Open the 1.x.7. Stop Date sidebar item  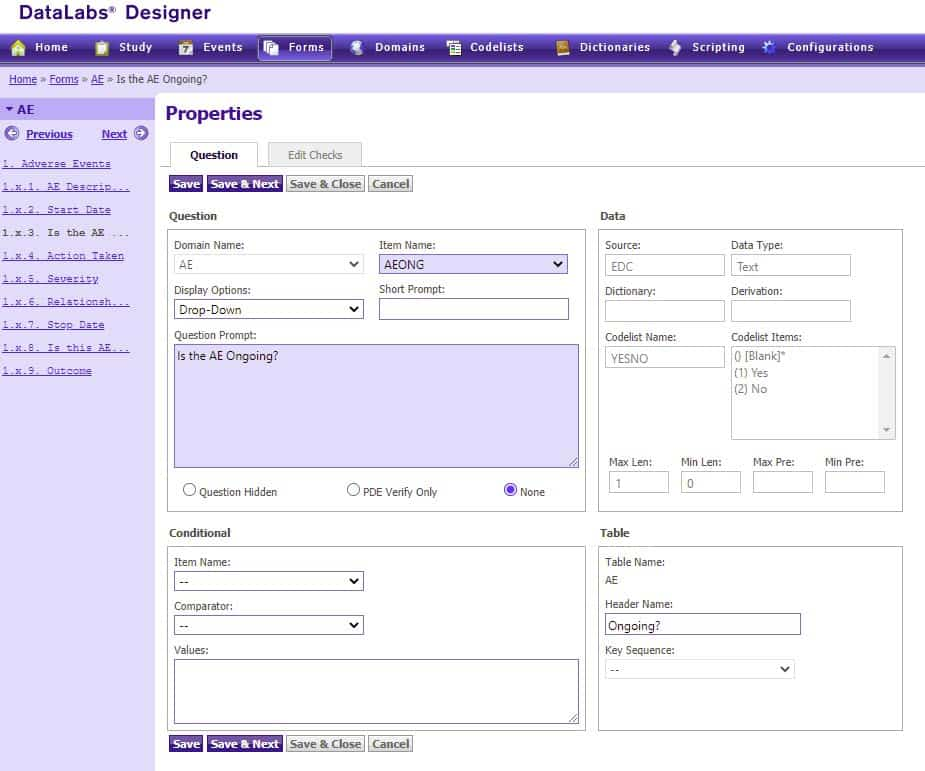pyautogui.click(x=53, y=324)
